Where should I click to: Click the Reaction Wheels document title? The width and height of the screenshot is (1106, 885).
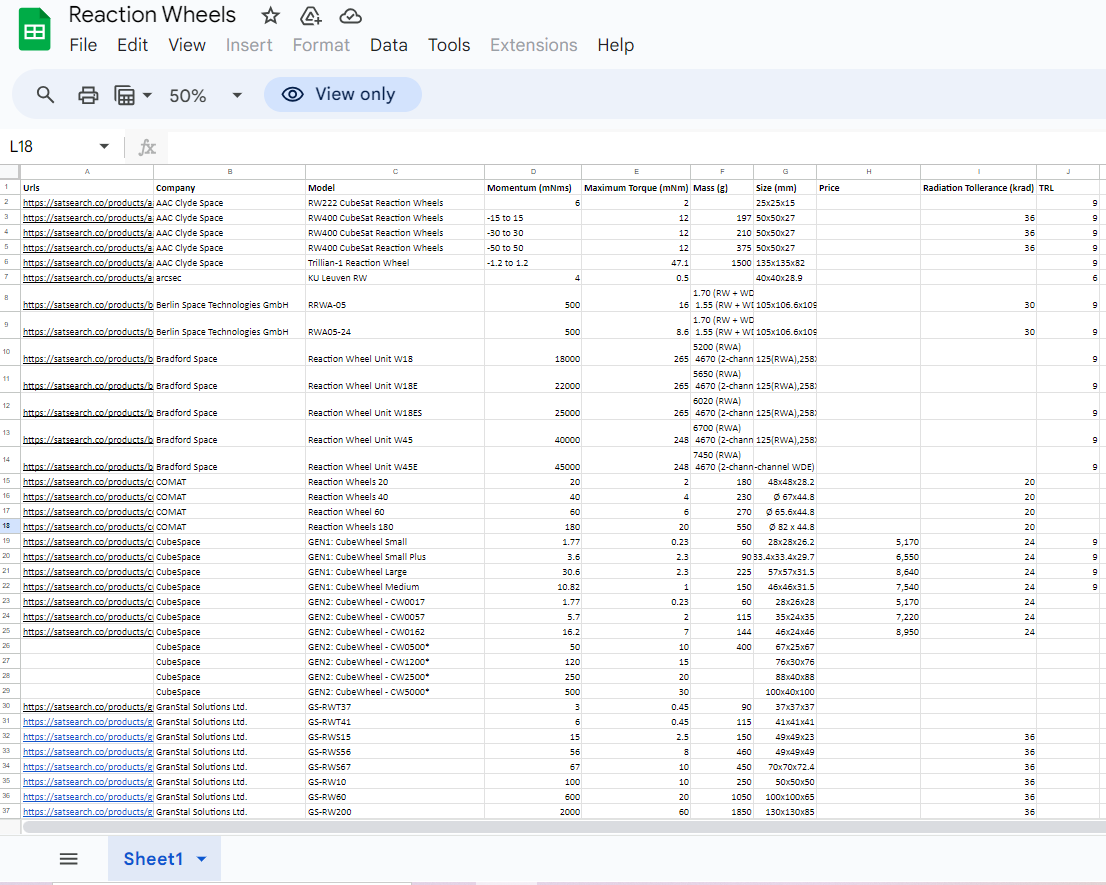pyautogui.click(x=152, y=15)
